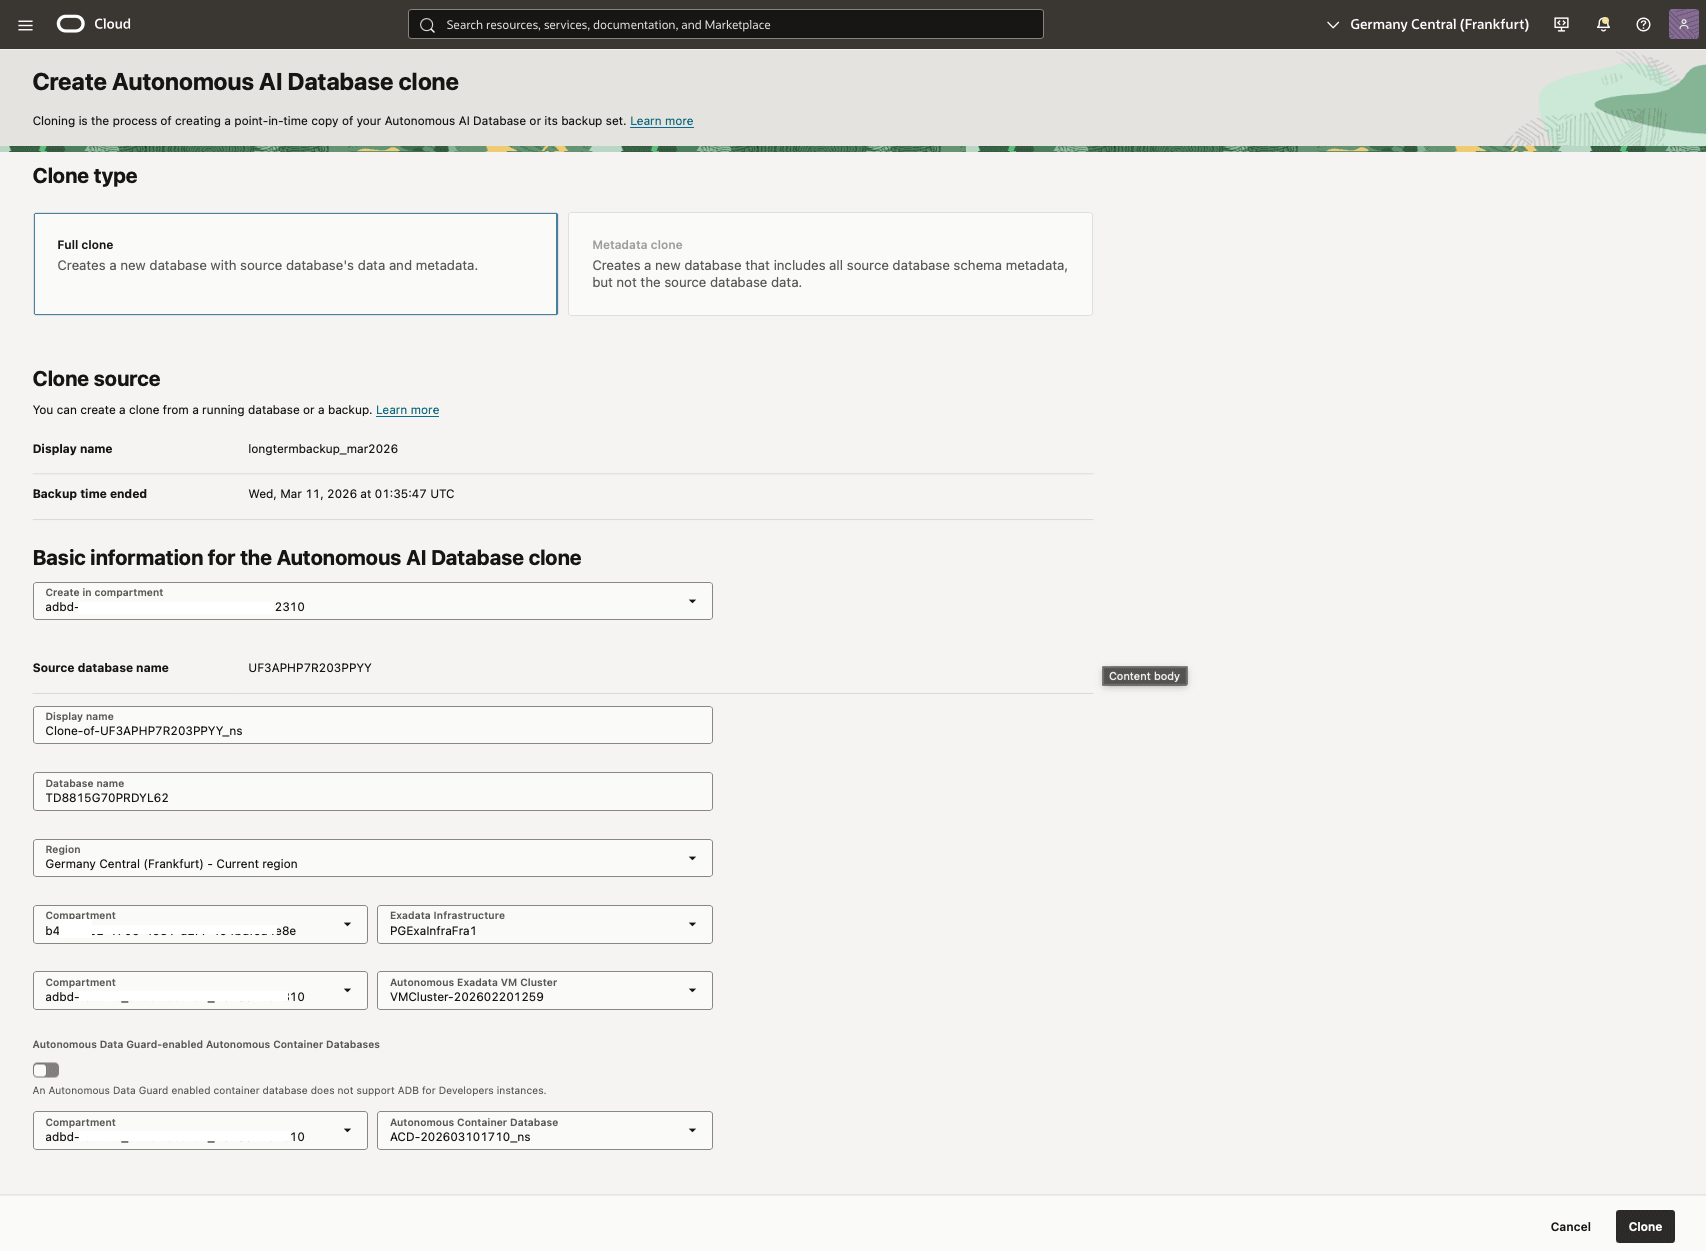Open the compartment dropdown beside Exadata Infrastructure
Image resolution: width=1706 pixels, height=1251 pixels.
[200, 924]
